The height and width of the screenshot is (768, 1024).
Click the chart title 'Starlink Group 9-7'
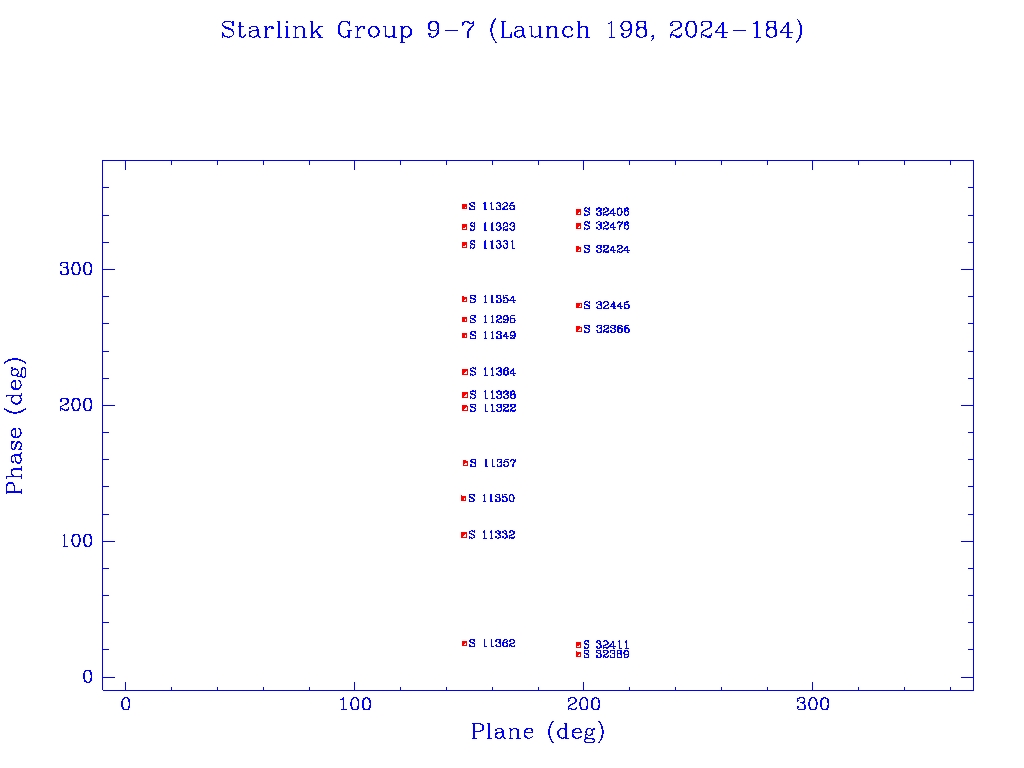pos(347,30)
